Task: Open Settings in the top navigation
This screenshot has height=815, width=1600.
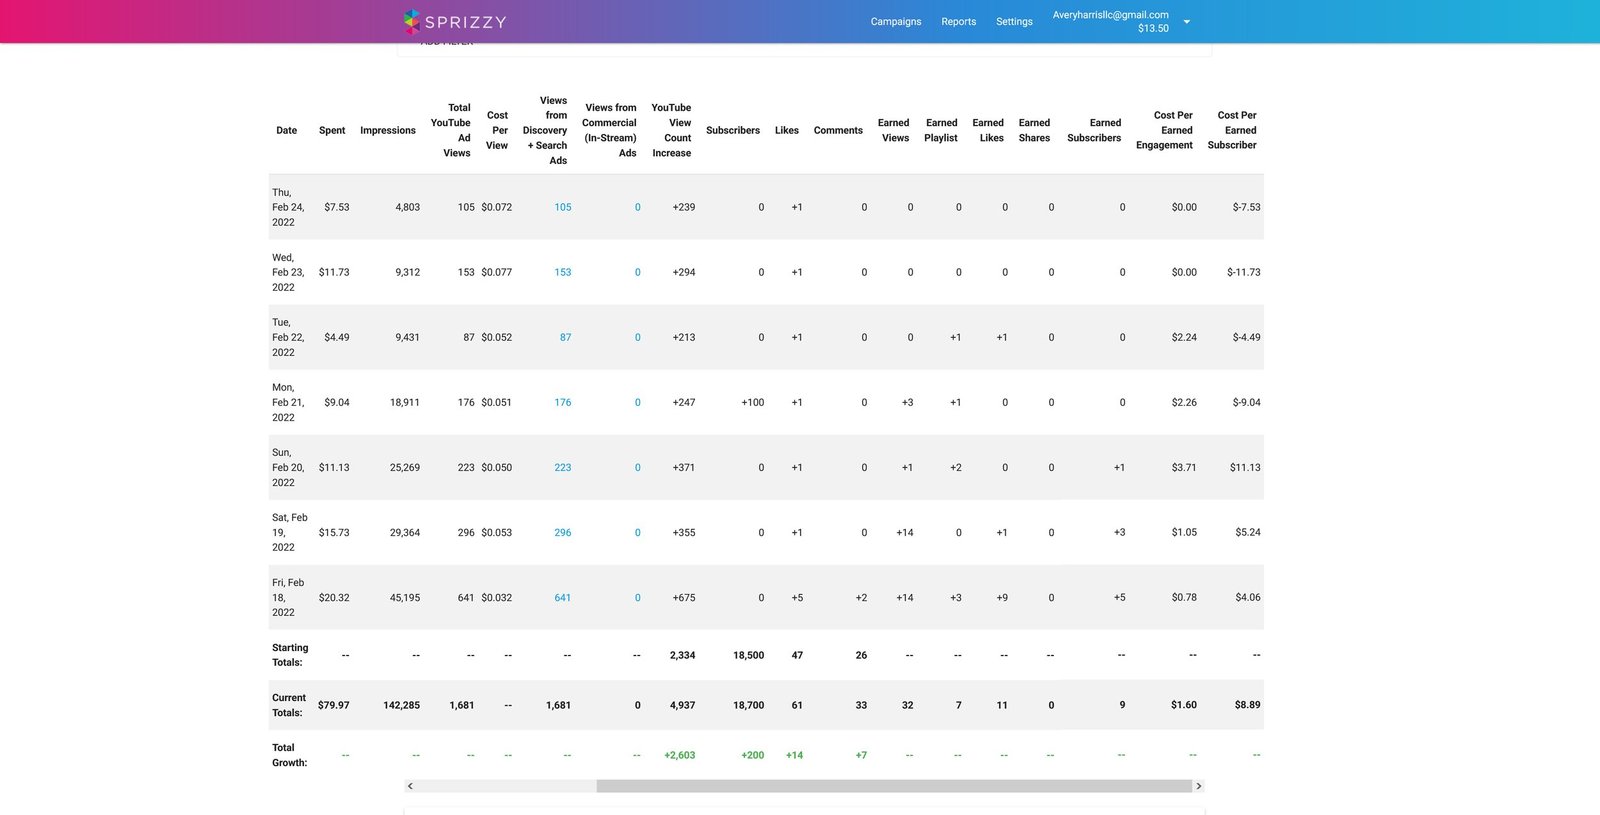Action: (x=1014, y=21)
